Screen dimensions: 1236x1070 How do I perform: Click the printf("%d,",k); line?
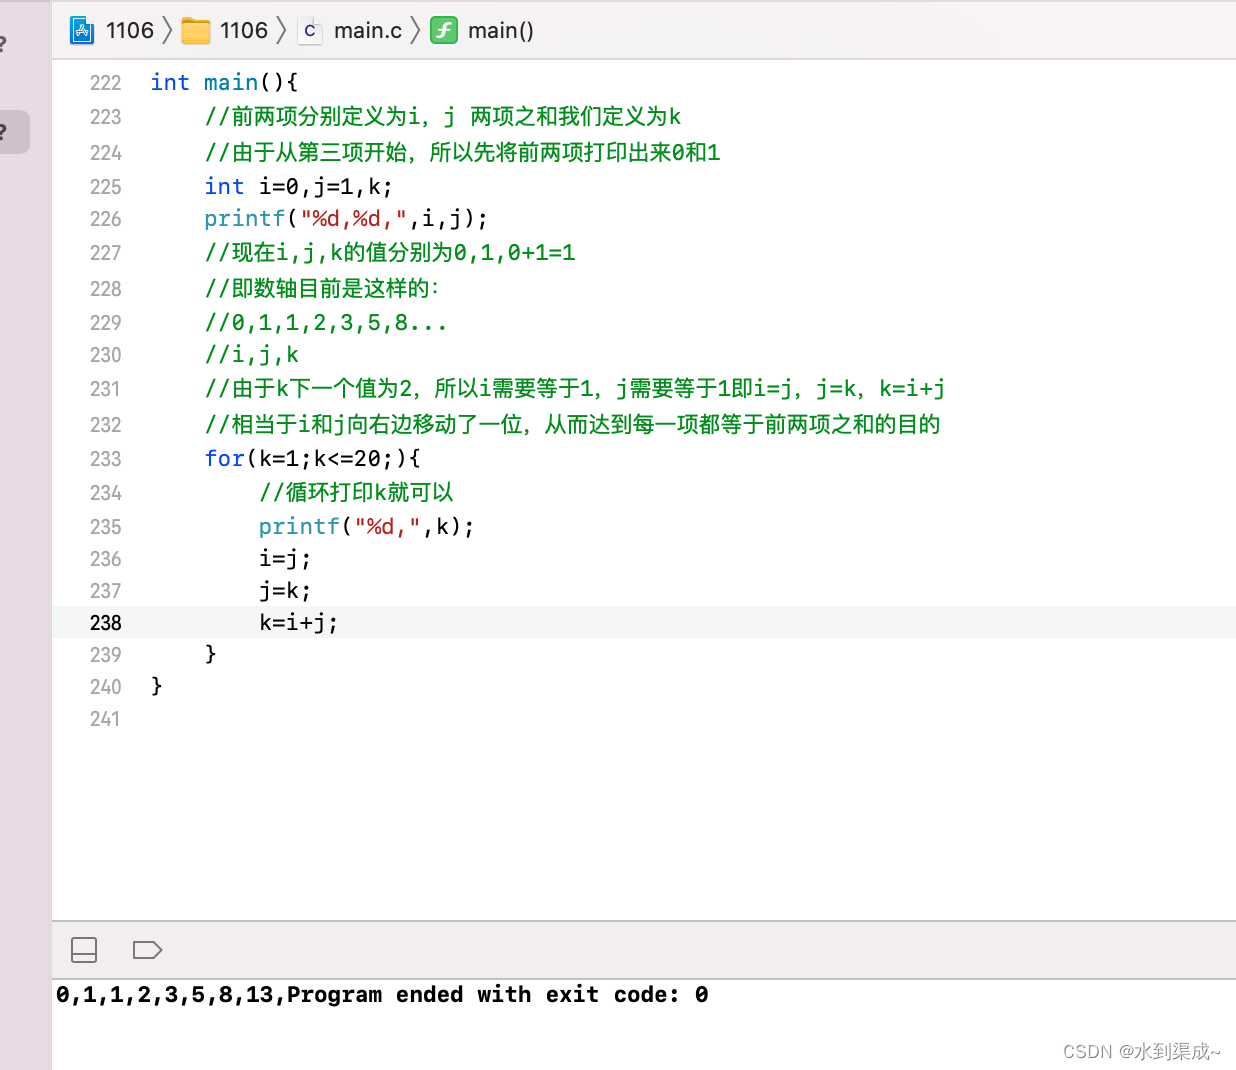click(366, 527)
